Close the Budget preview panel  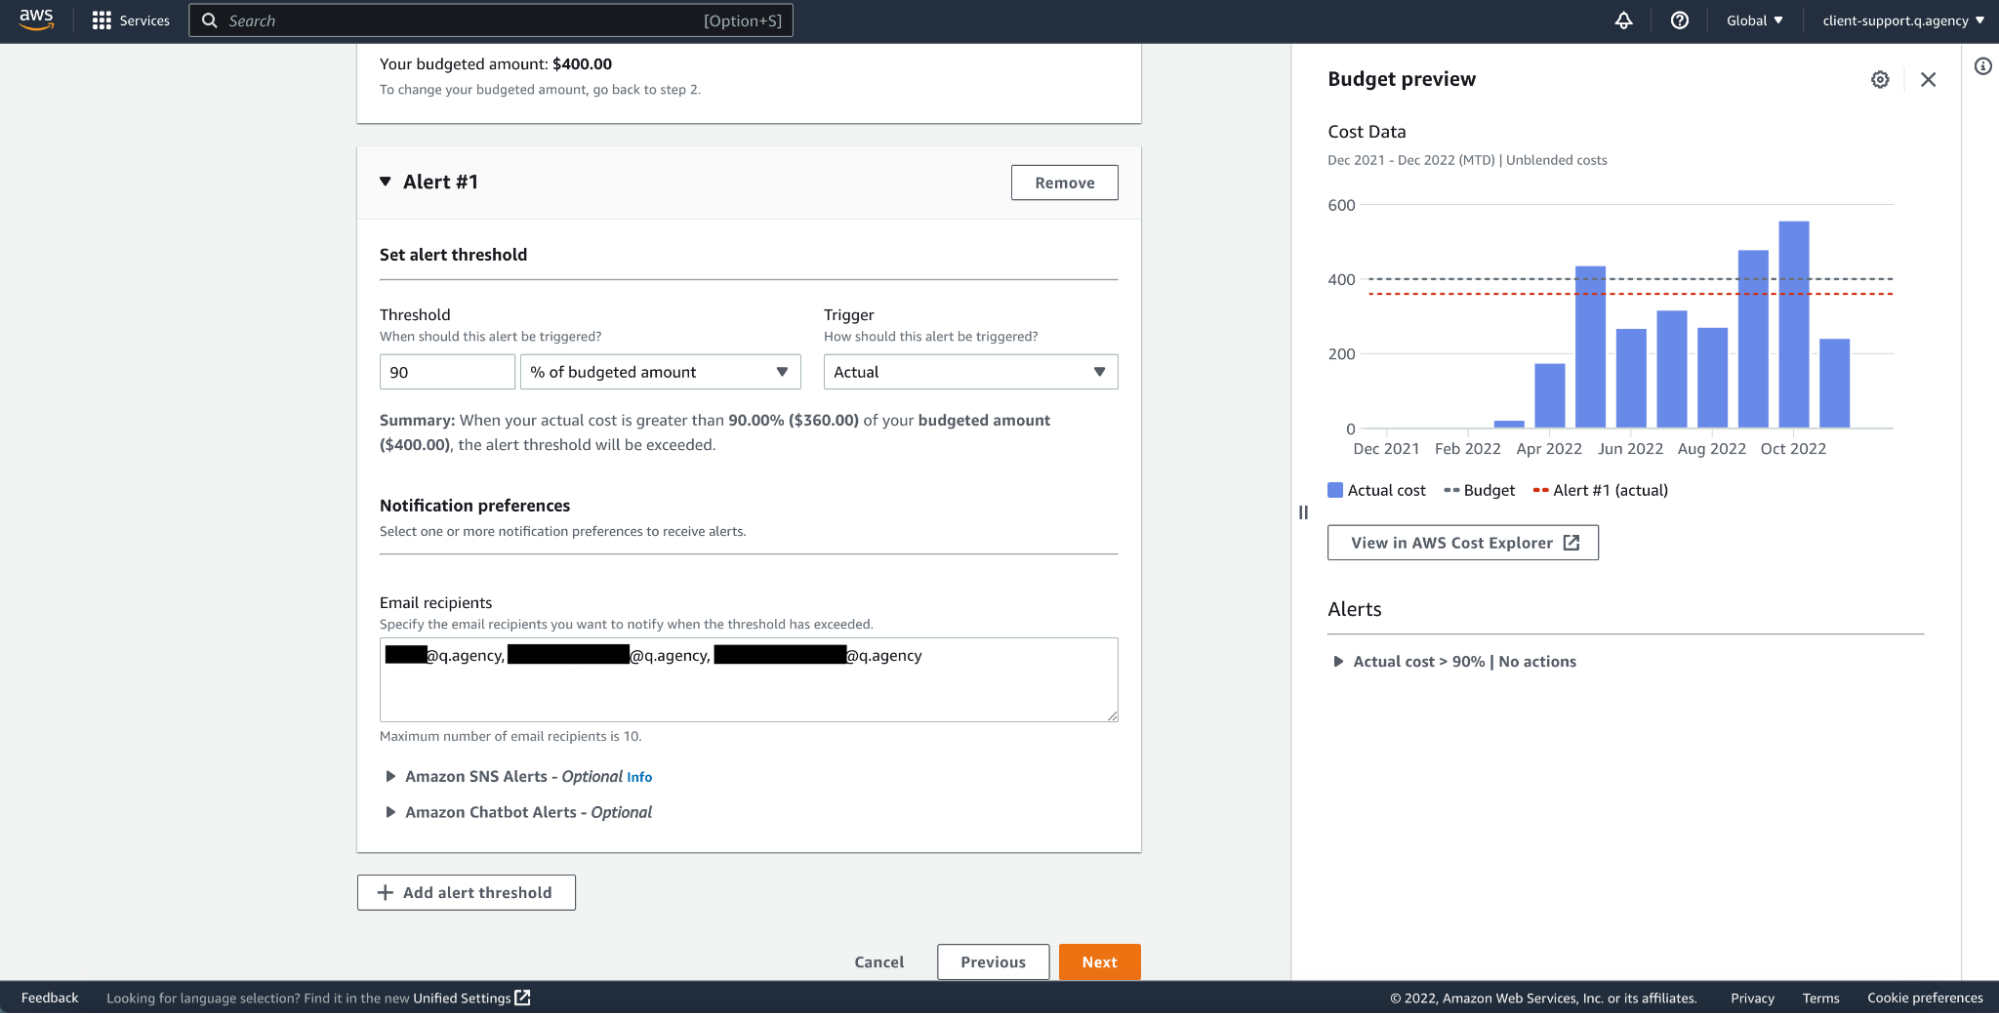[x=1928, y=80]
